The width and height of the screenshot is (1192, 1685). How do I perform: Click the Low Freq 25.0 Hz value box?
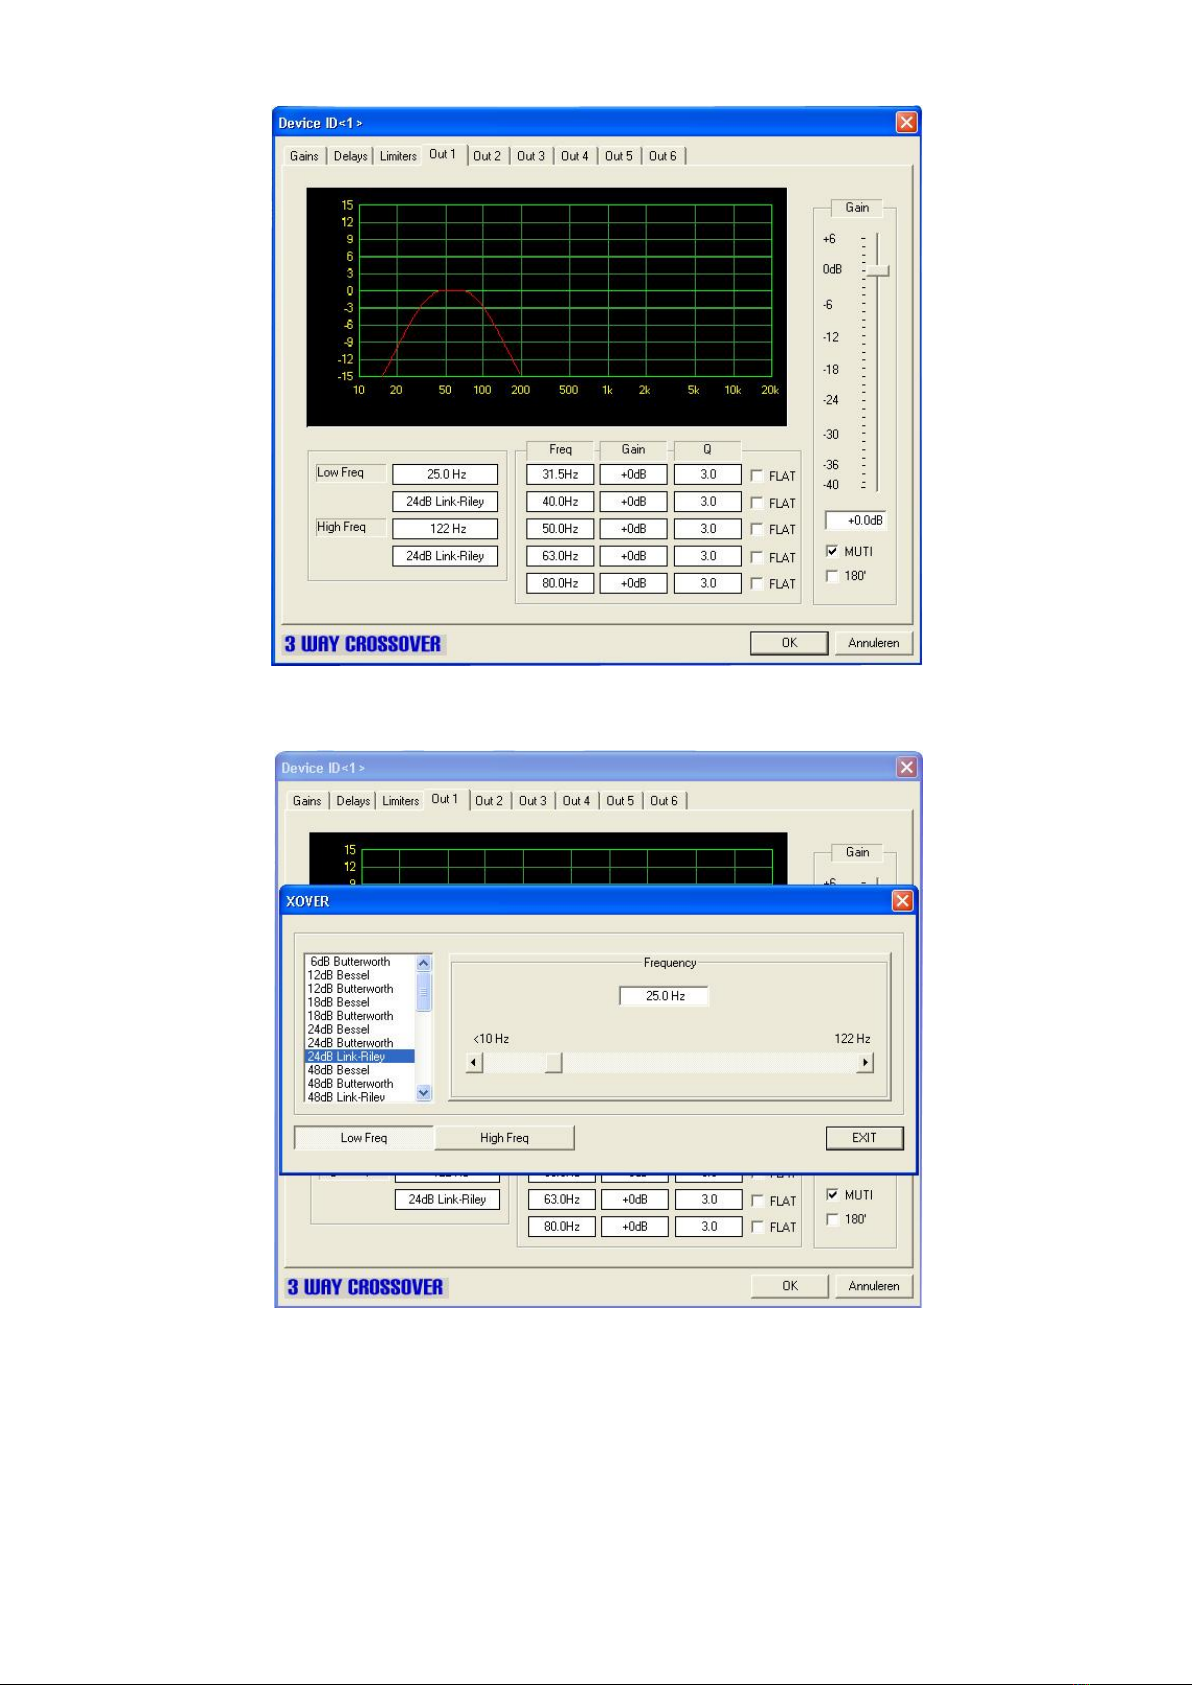445,475
